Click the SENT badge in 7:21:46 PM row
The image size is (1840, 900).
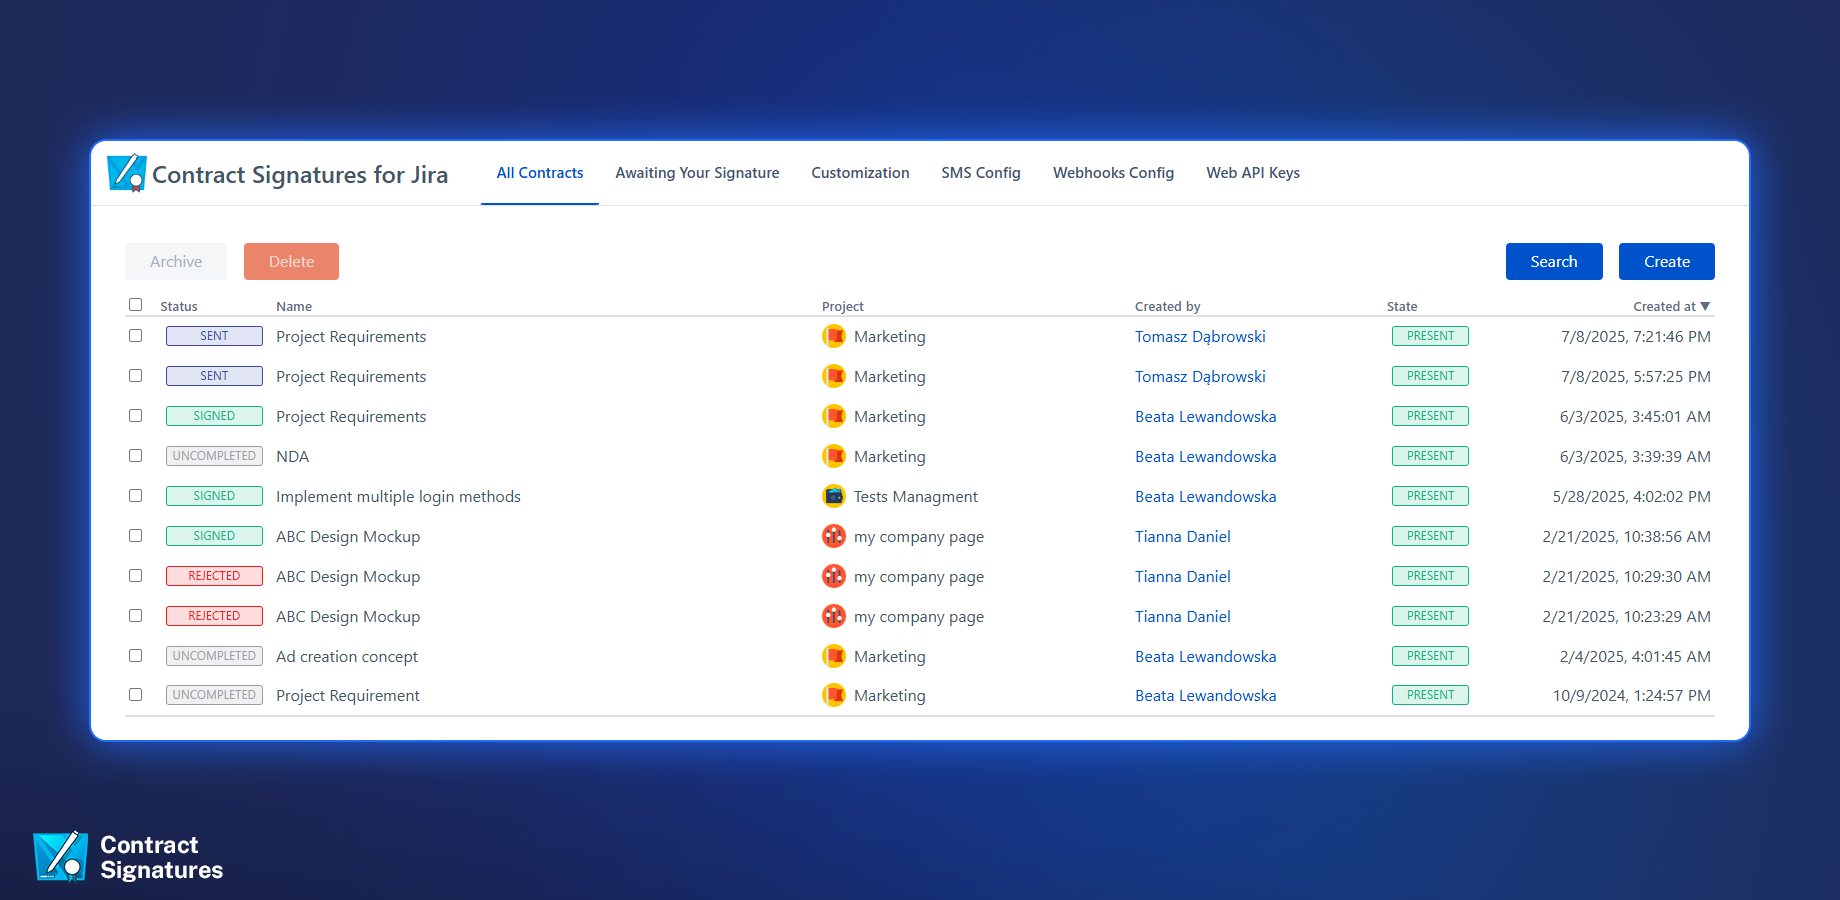[x=214, y=336]
